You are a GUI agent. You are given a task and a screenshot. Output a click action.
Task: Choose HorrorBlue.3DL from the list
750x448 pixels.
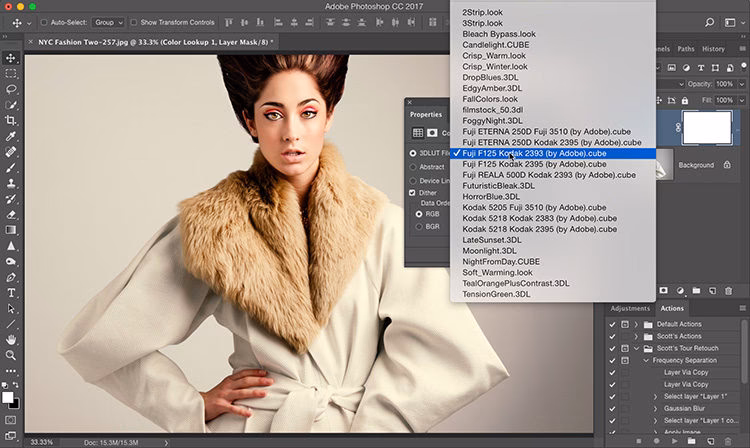pyautogui.click(x=491, y=197)
